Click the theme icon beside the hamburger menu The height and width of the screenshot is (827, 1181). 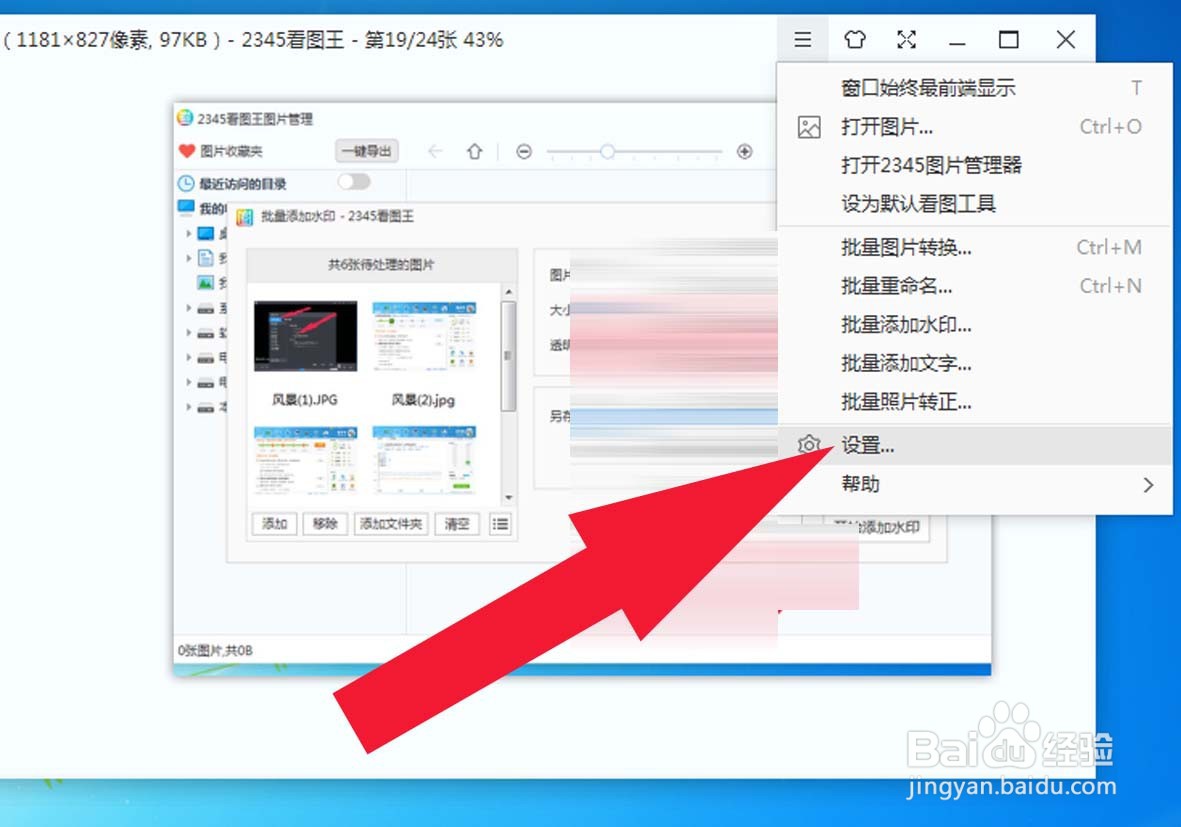(x=855, y=40)
